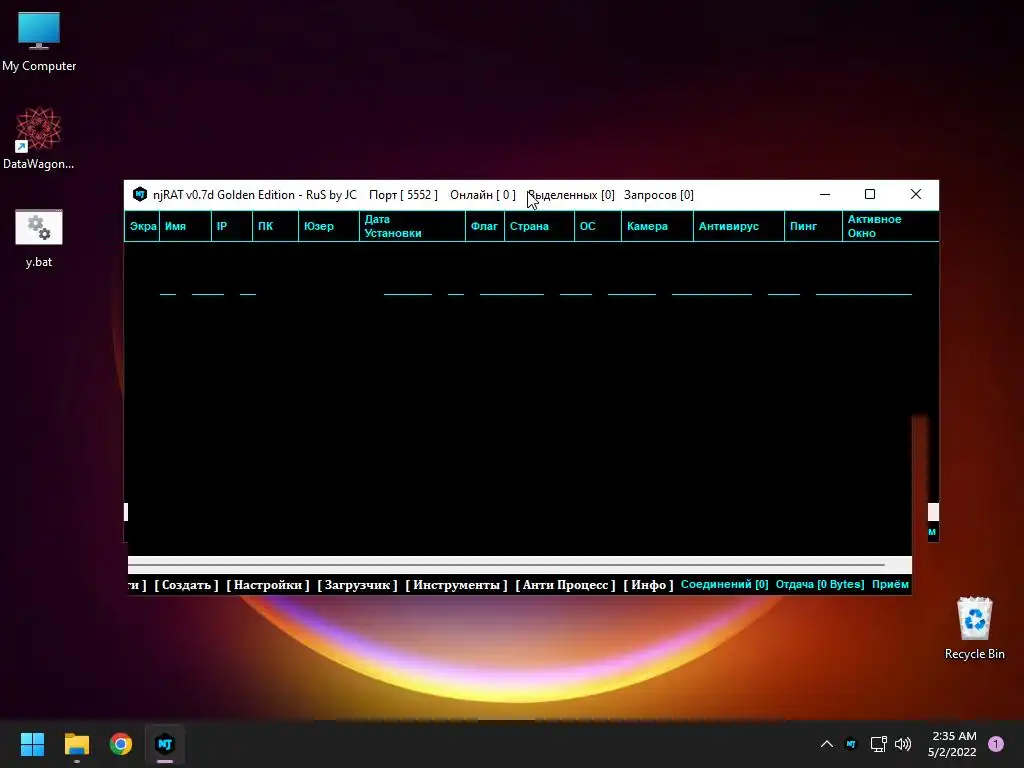
Task: Open the Windows Start menu
Action: pyautogui.click(x=32, y=744)
